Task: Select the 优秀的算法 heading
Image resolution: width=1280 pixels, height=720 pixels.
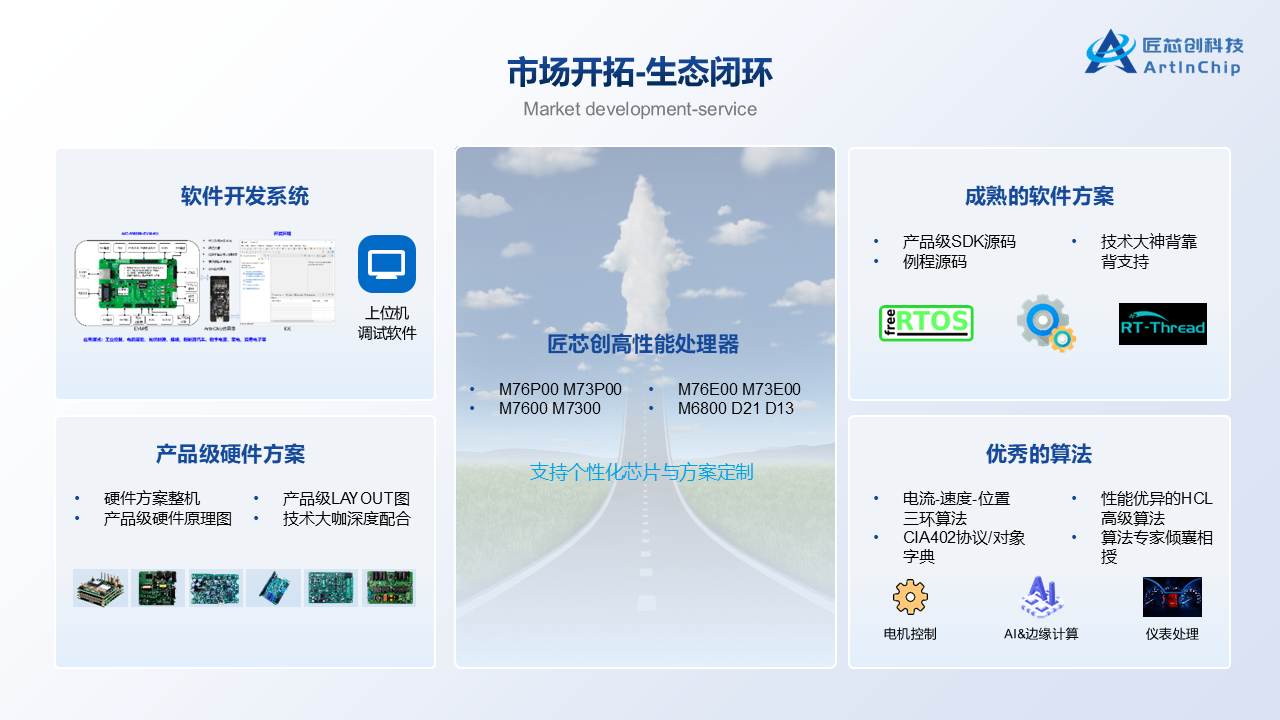Action: point(1039,454)
